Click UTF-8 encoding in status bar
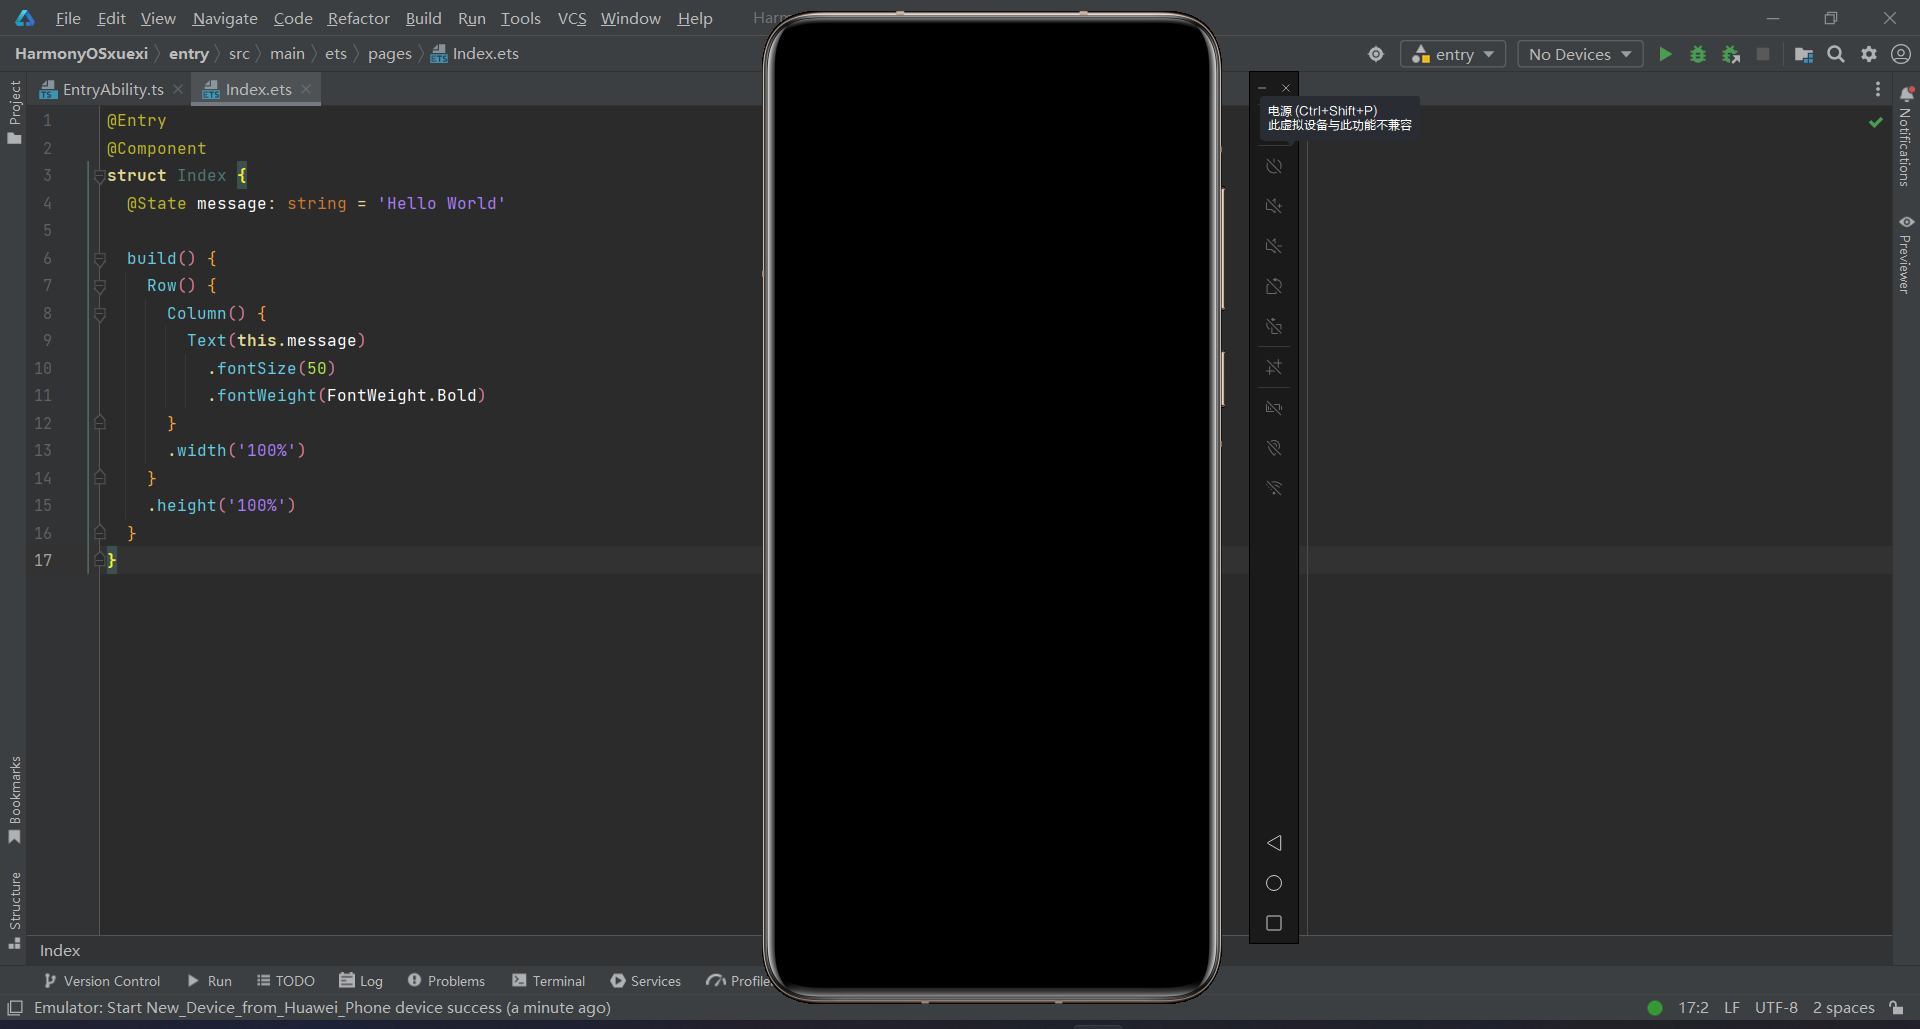The width and height of the screenshot is (1920, 1029). click(1776, 1007)
